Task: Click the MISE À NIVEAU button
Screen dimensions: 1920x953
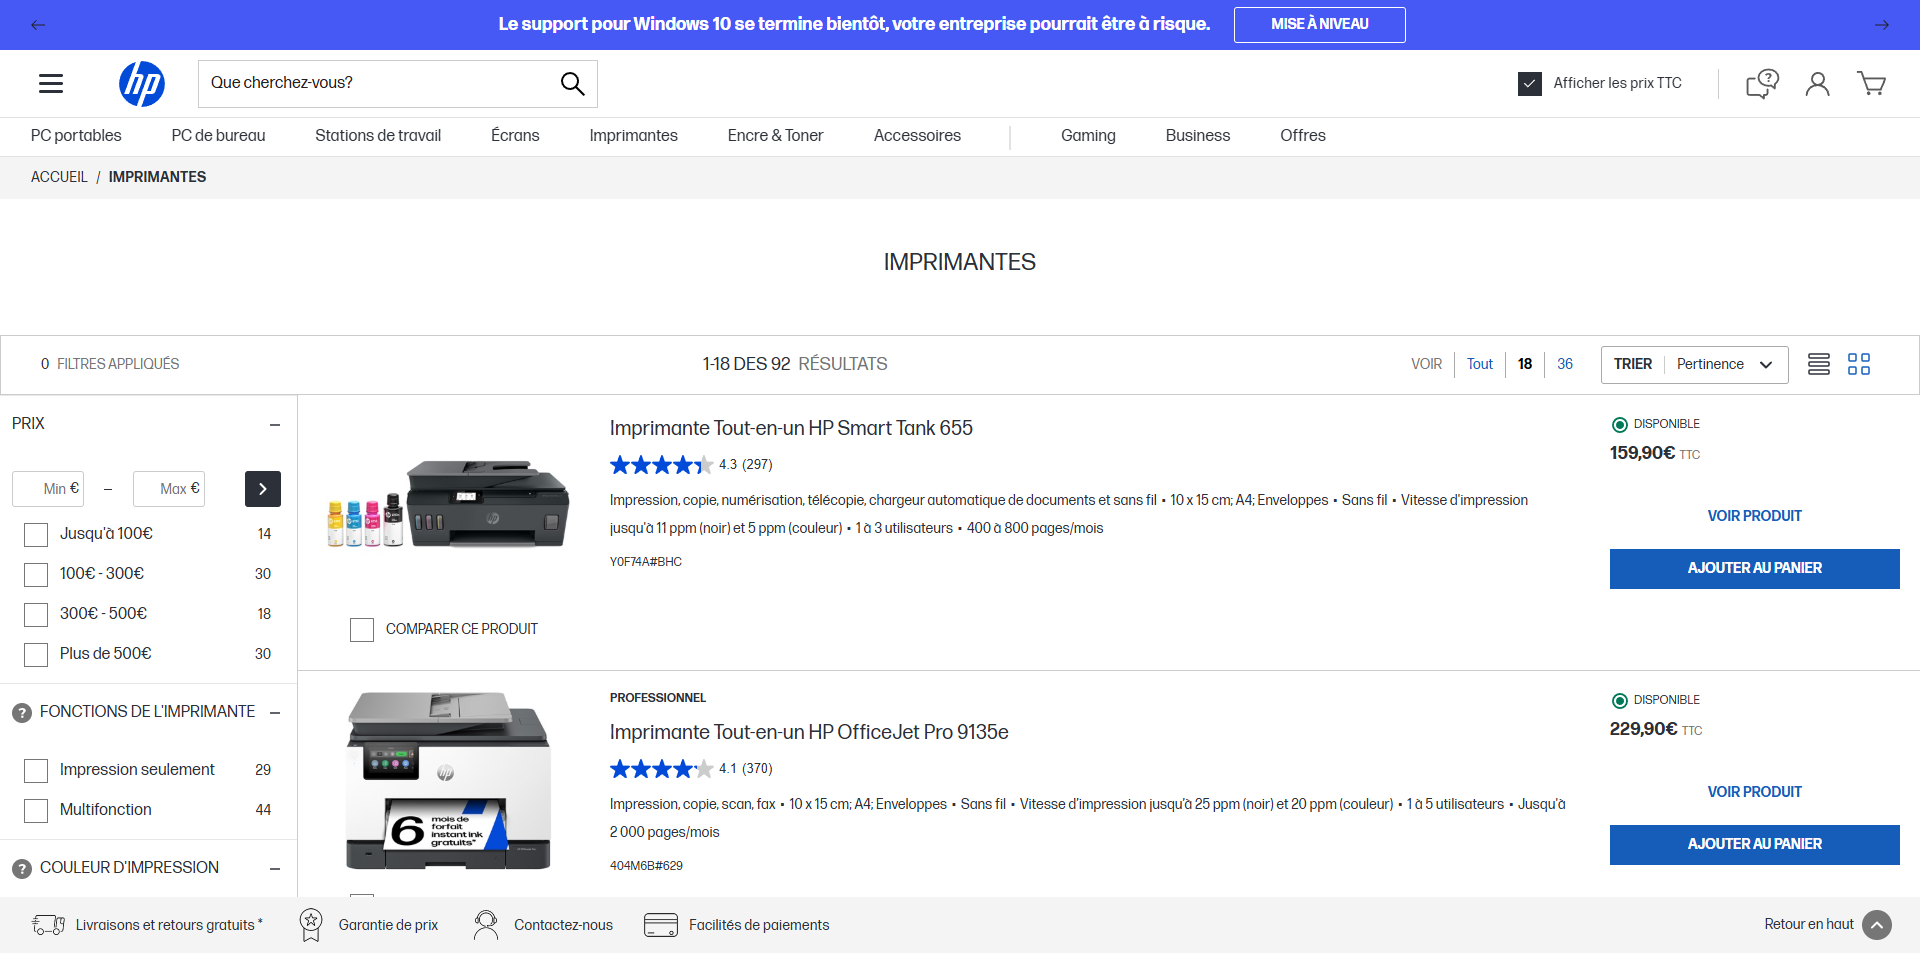Action: (x=1319, y=24)
